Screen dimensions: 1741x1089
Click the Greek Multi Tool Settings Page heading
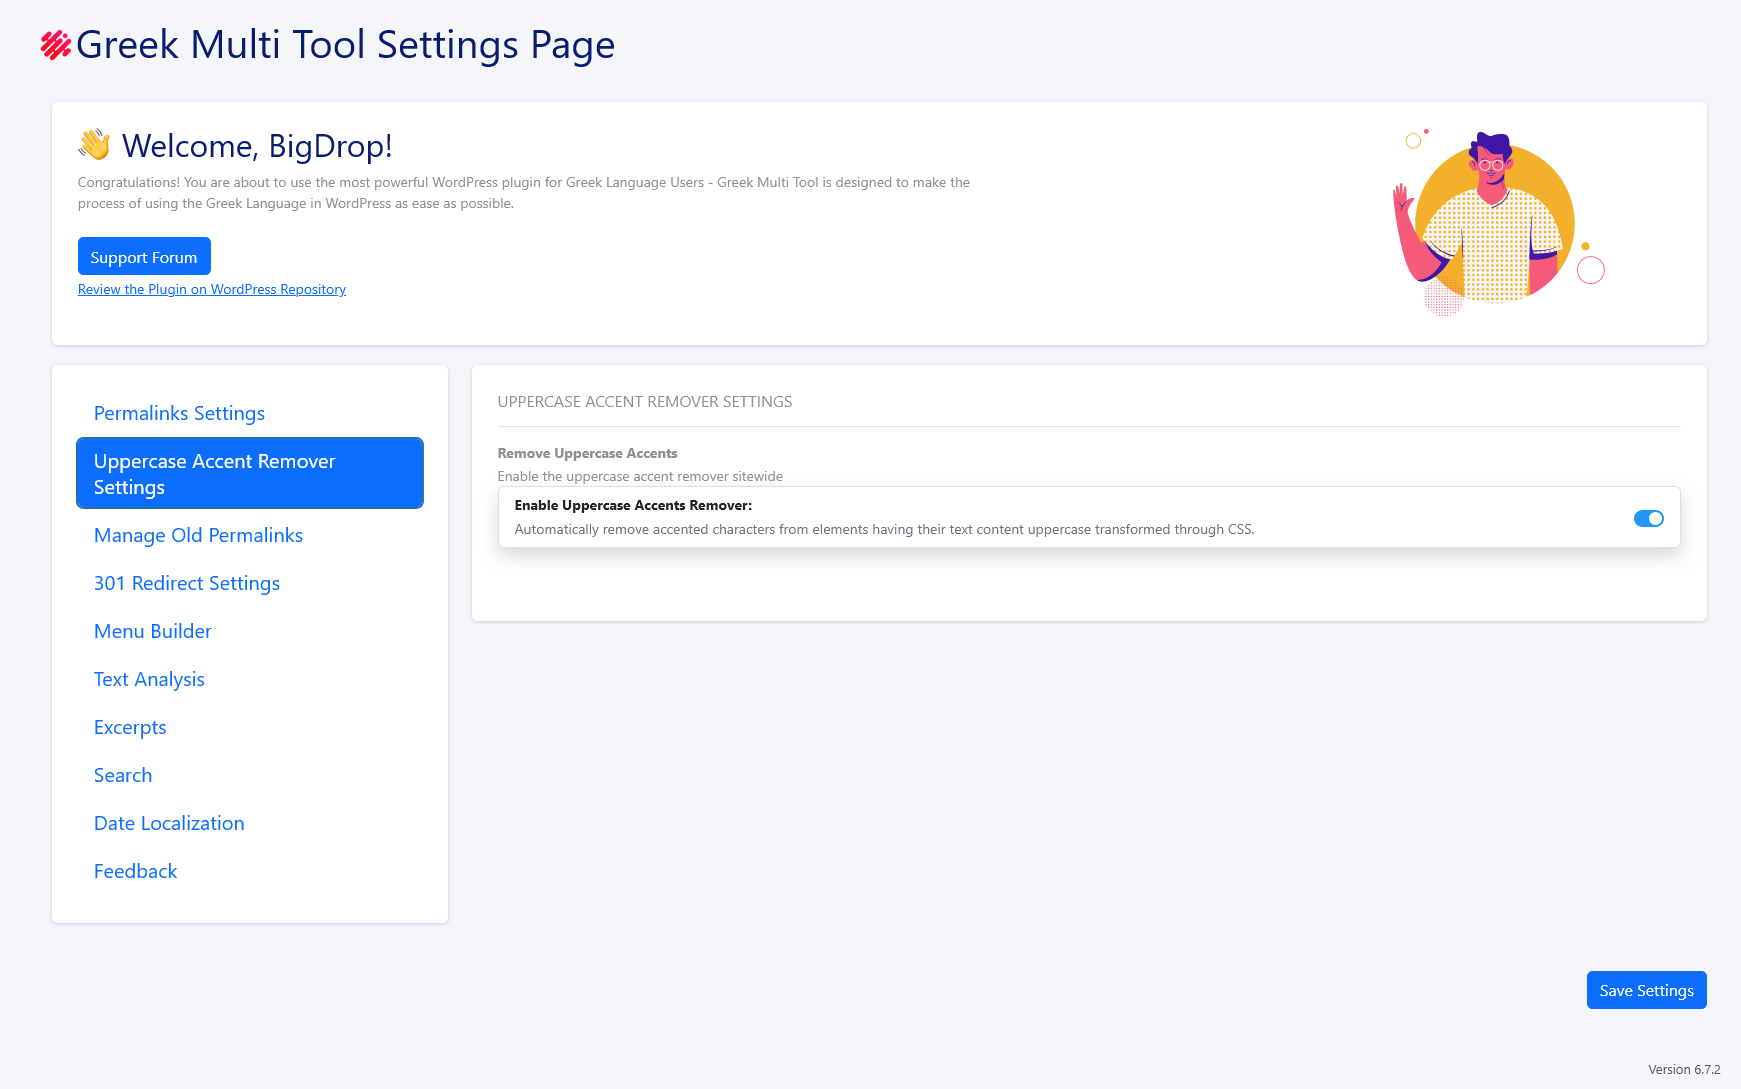(345, 45)
